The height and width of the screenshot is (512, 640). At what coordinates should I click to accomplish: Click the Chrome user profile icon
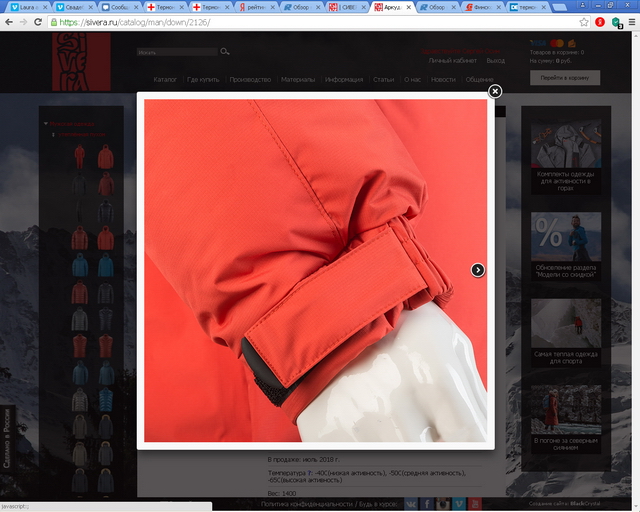pos(582,5)
